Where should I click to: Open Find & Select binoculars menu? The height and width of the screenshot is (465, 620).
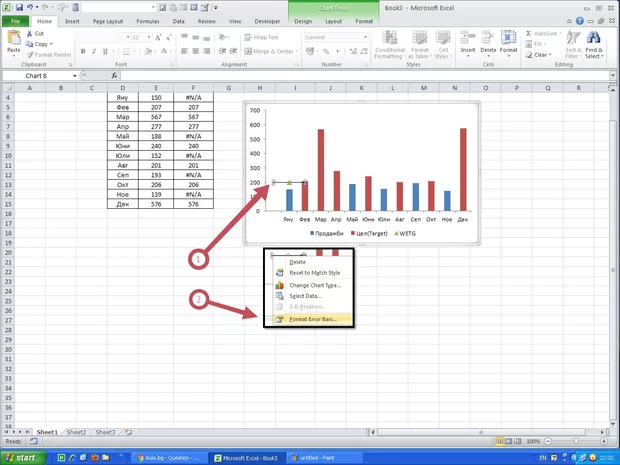[594, 44]
